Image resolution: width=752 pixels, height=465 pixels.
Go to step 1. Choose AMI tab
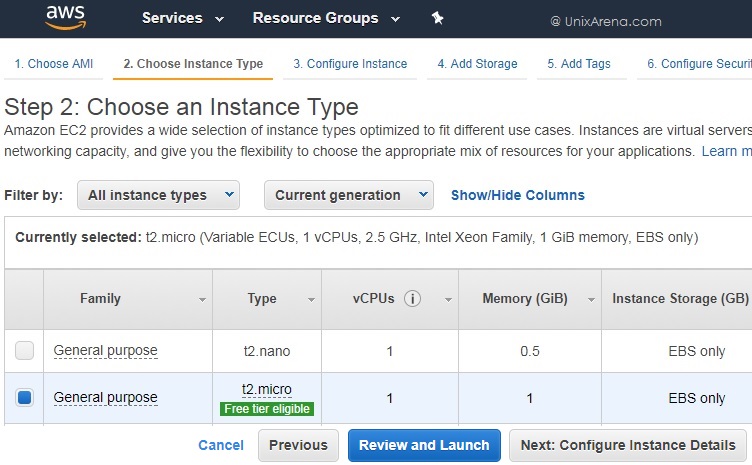coord(54,64)
